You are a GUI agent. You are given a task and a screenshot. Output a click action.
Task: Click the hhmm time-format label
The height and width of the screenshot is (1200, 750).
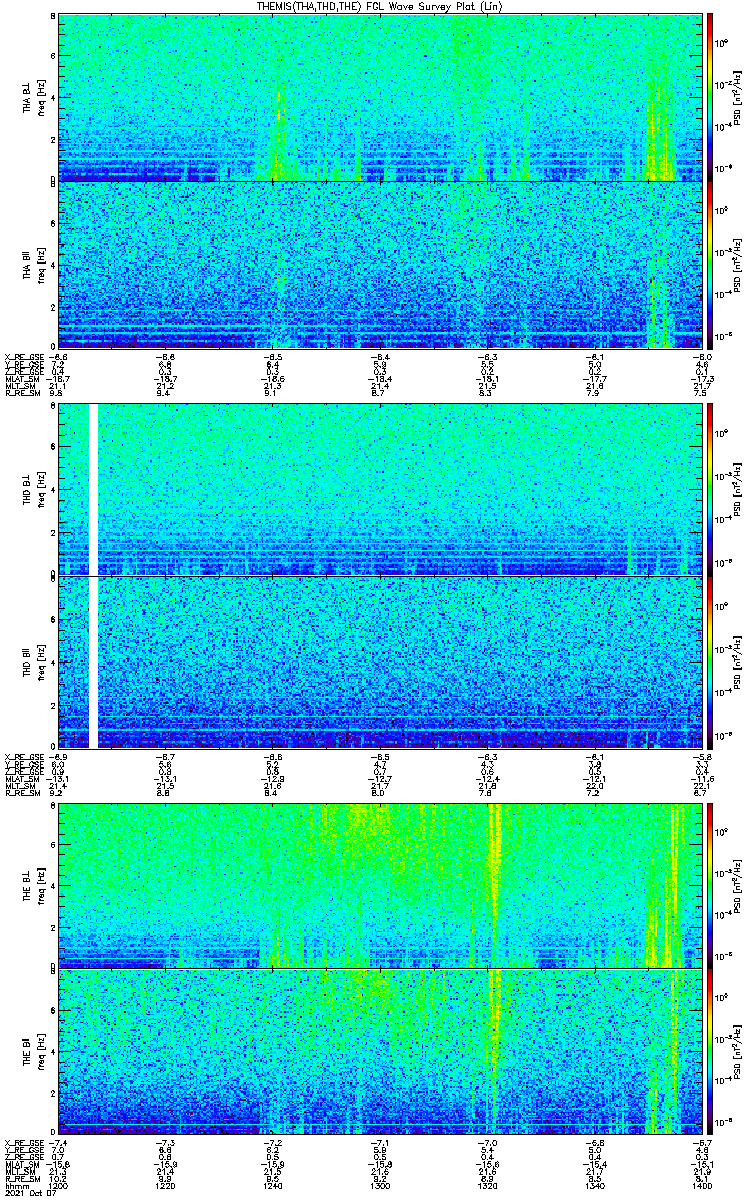(x=16, y=1185)
